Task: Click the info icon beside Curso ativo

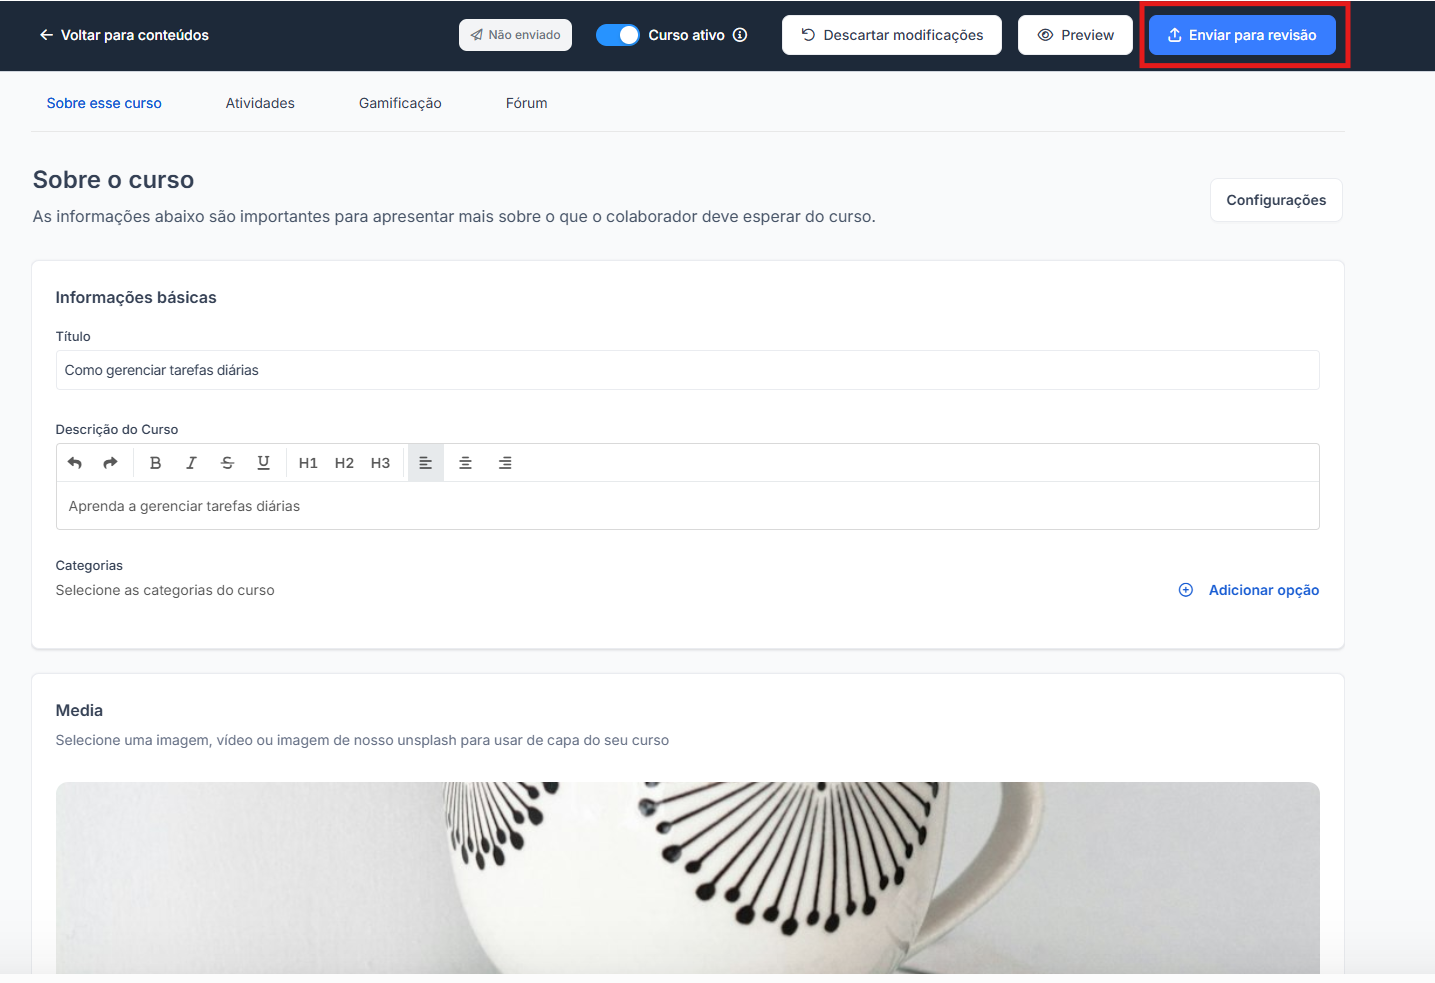Action: pos(740,35)
